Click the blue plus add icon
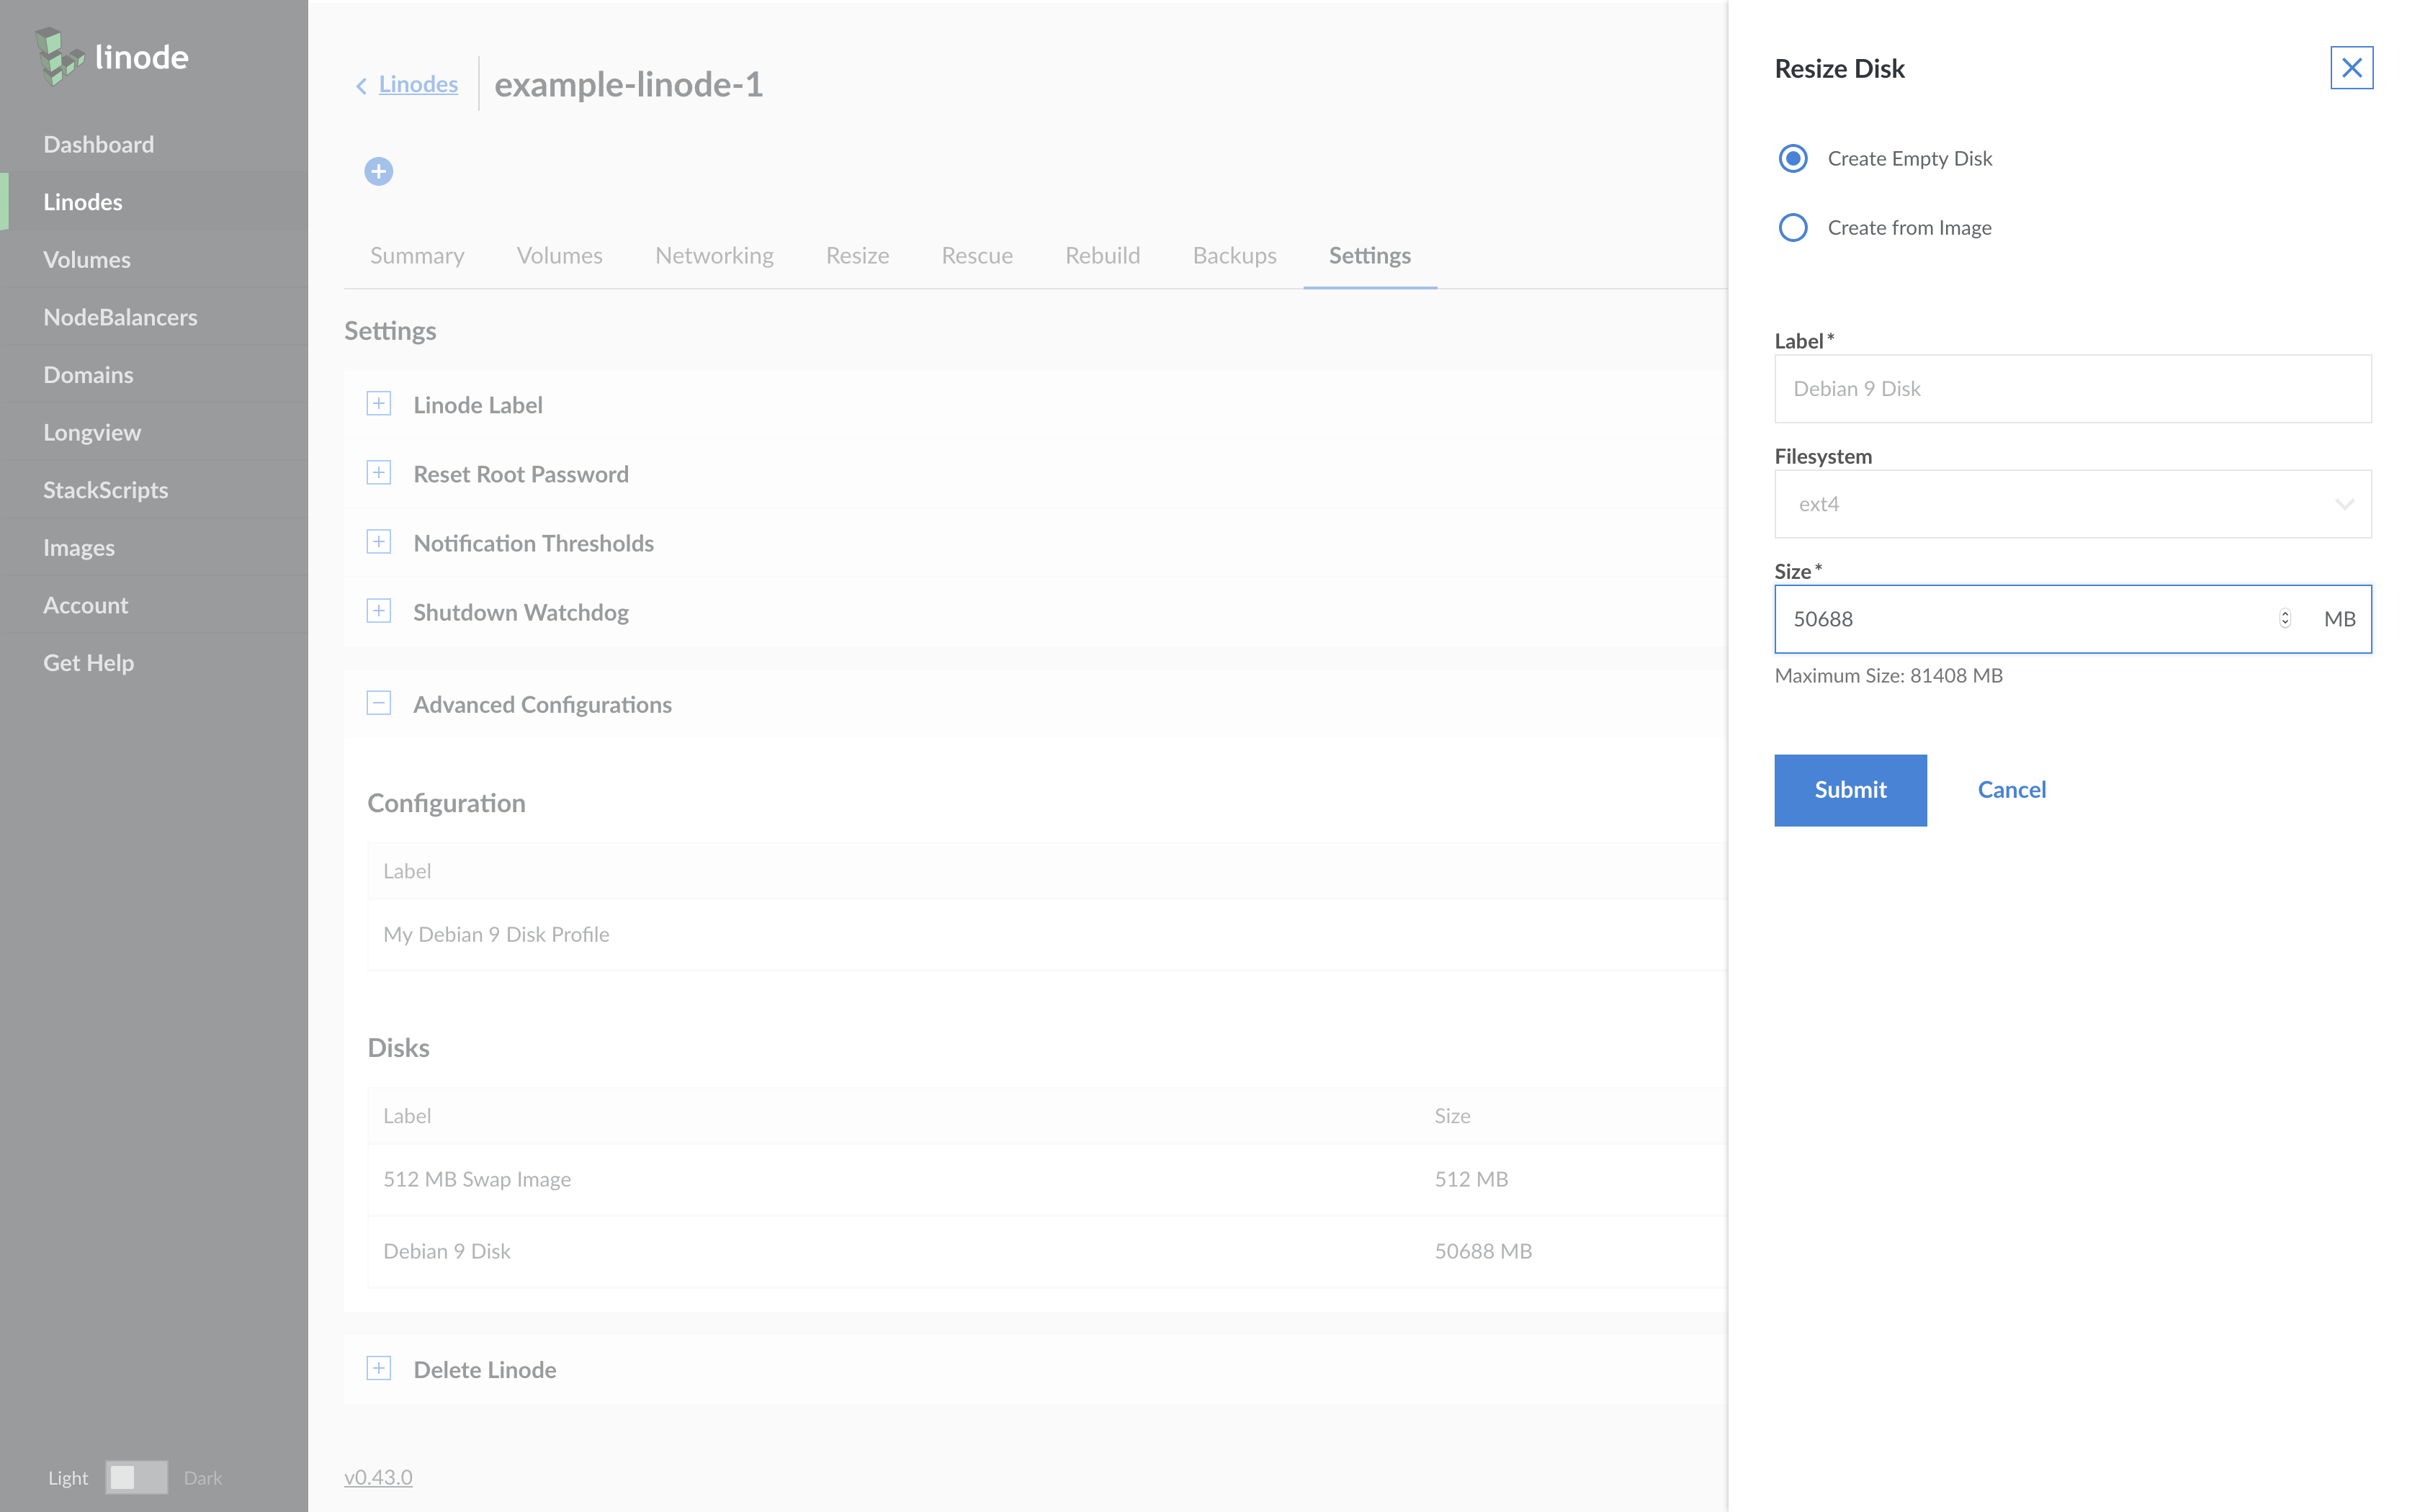This screenshot has height=1512, width=2420. [x=378, y=171]
